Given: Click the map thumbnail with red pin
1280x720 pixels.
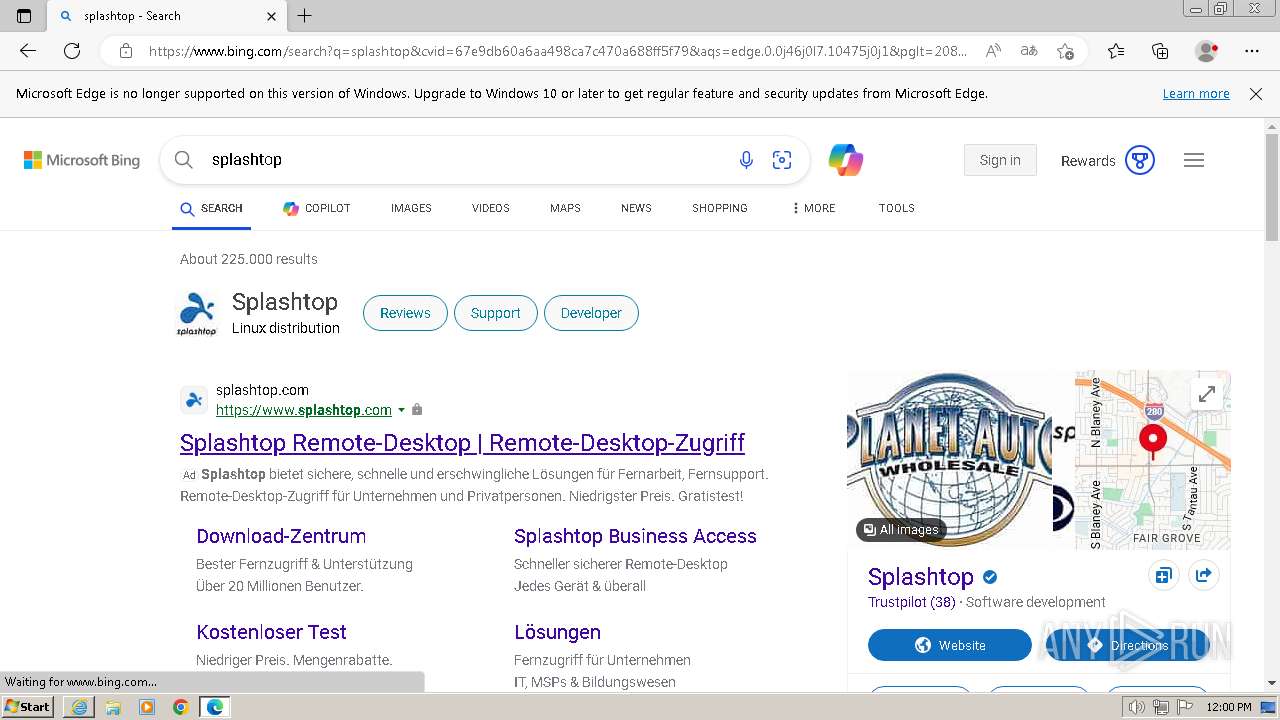Looking at the screenshot, I should [1152, 460].
